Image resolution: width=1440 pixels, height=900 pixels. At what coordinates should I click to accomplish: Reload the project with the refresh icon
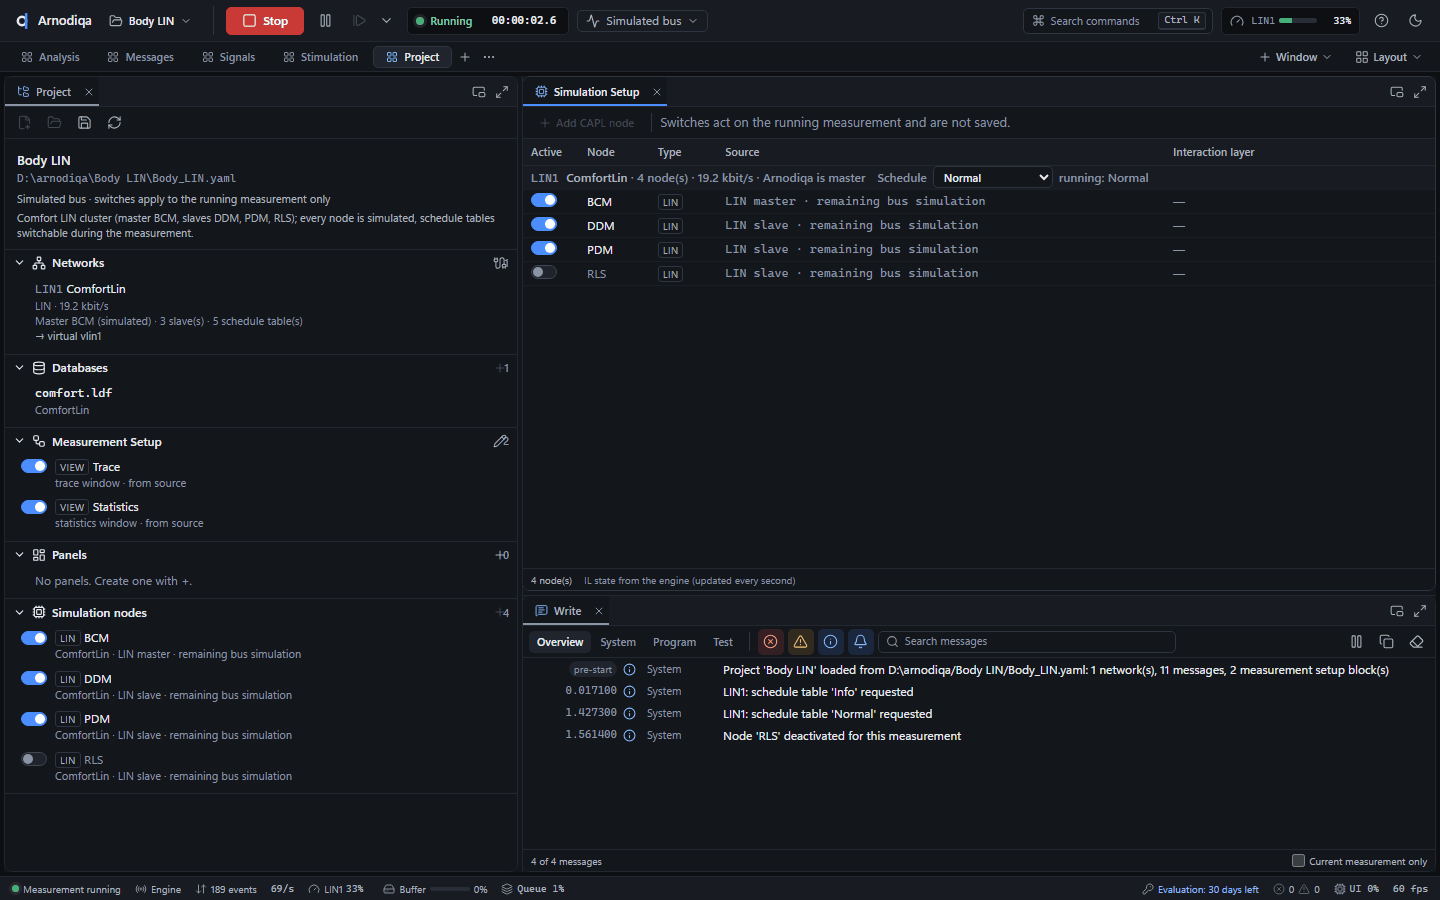(x=114, y=123)
